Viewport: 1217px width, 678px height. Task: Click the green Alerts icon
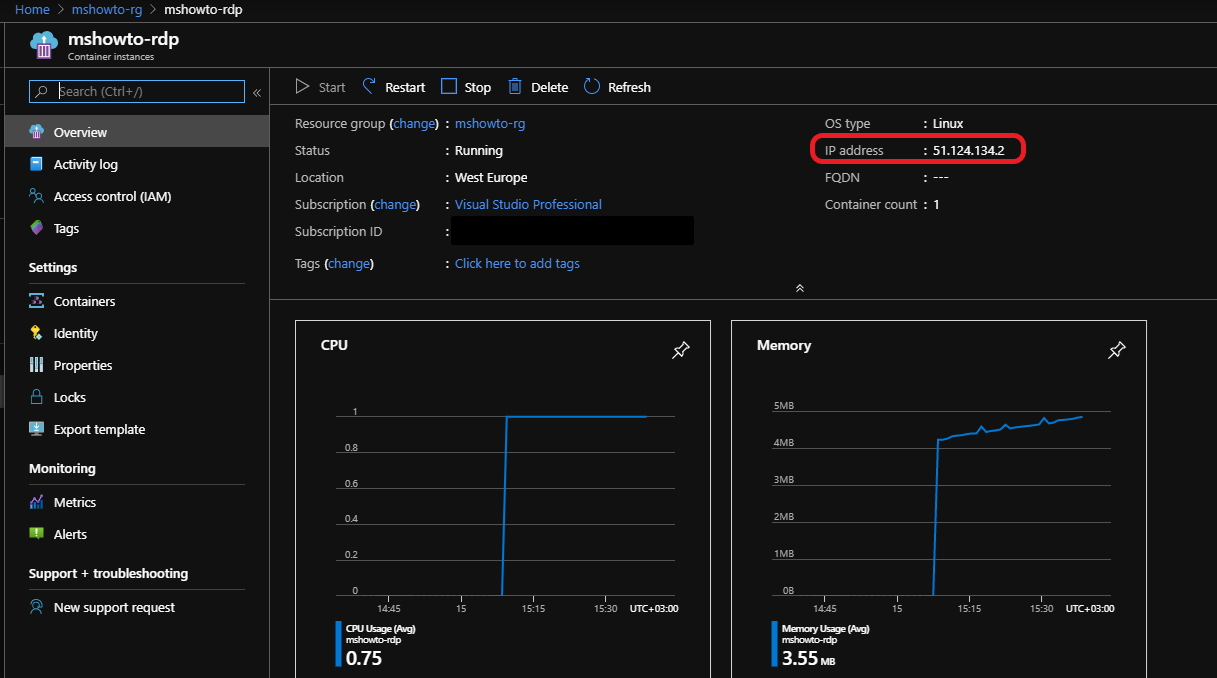[37, 534]
